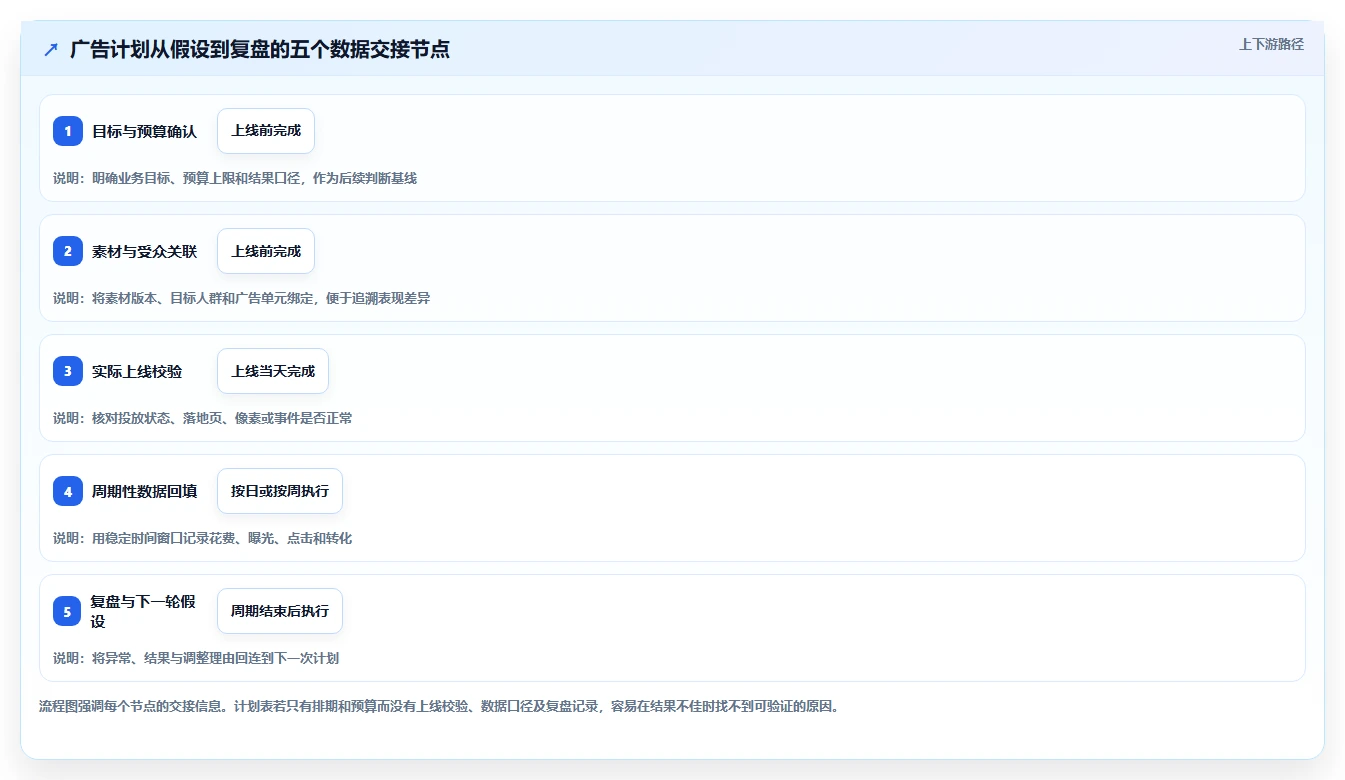Click the footer note starting 流程图强调每个节点
Screen dimensions: 1345x780
click(439, 706)
